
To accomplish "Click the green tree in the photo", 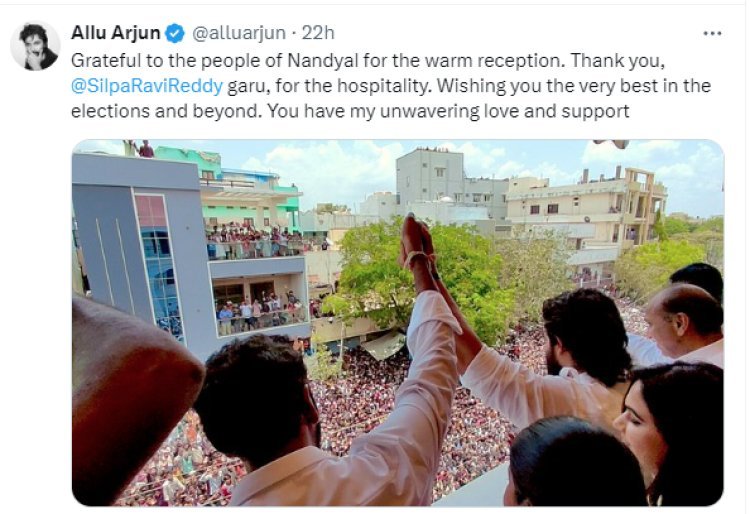I will click(x=421, y=275).
